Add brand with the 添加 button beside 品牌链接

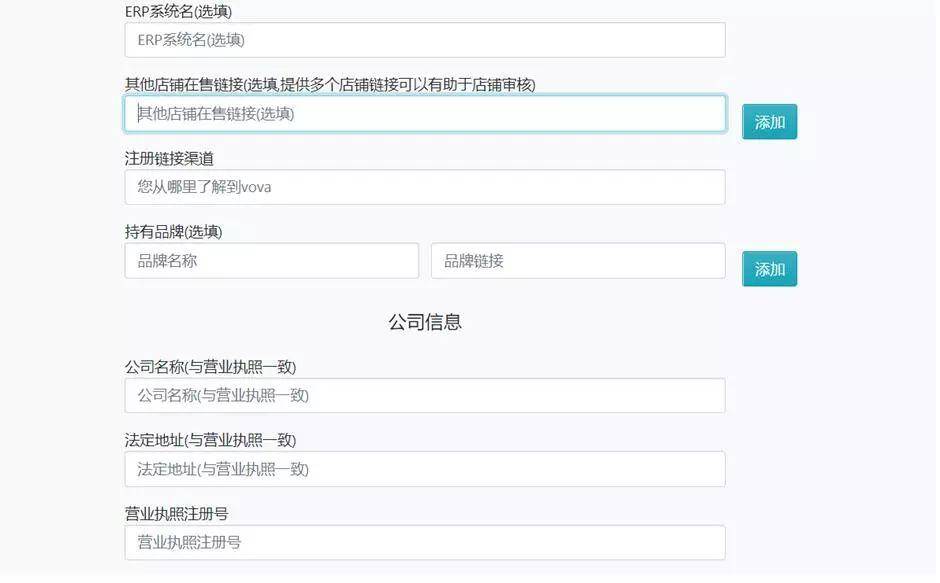point(769,269)
